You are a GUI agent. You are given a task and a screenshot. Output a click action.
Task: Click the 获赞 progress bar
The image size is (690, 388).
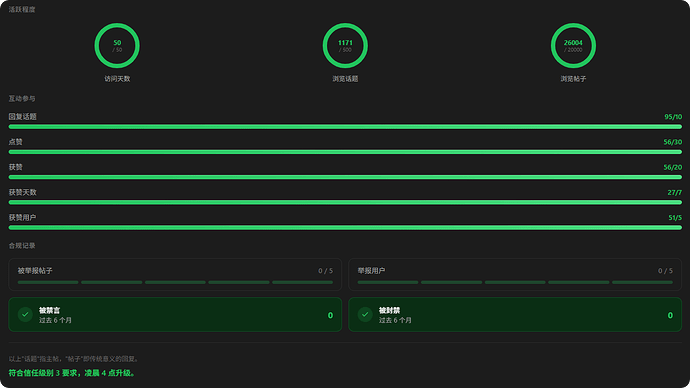(x=345, y=177)
